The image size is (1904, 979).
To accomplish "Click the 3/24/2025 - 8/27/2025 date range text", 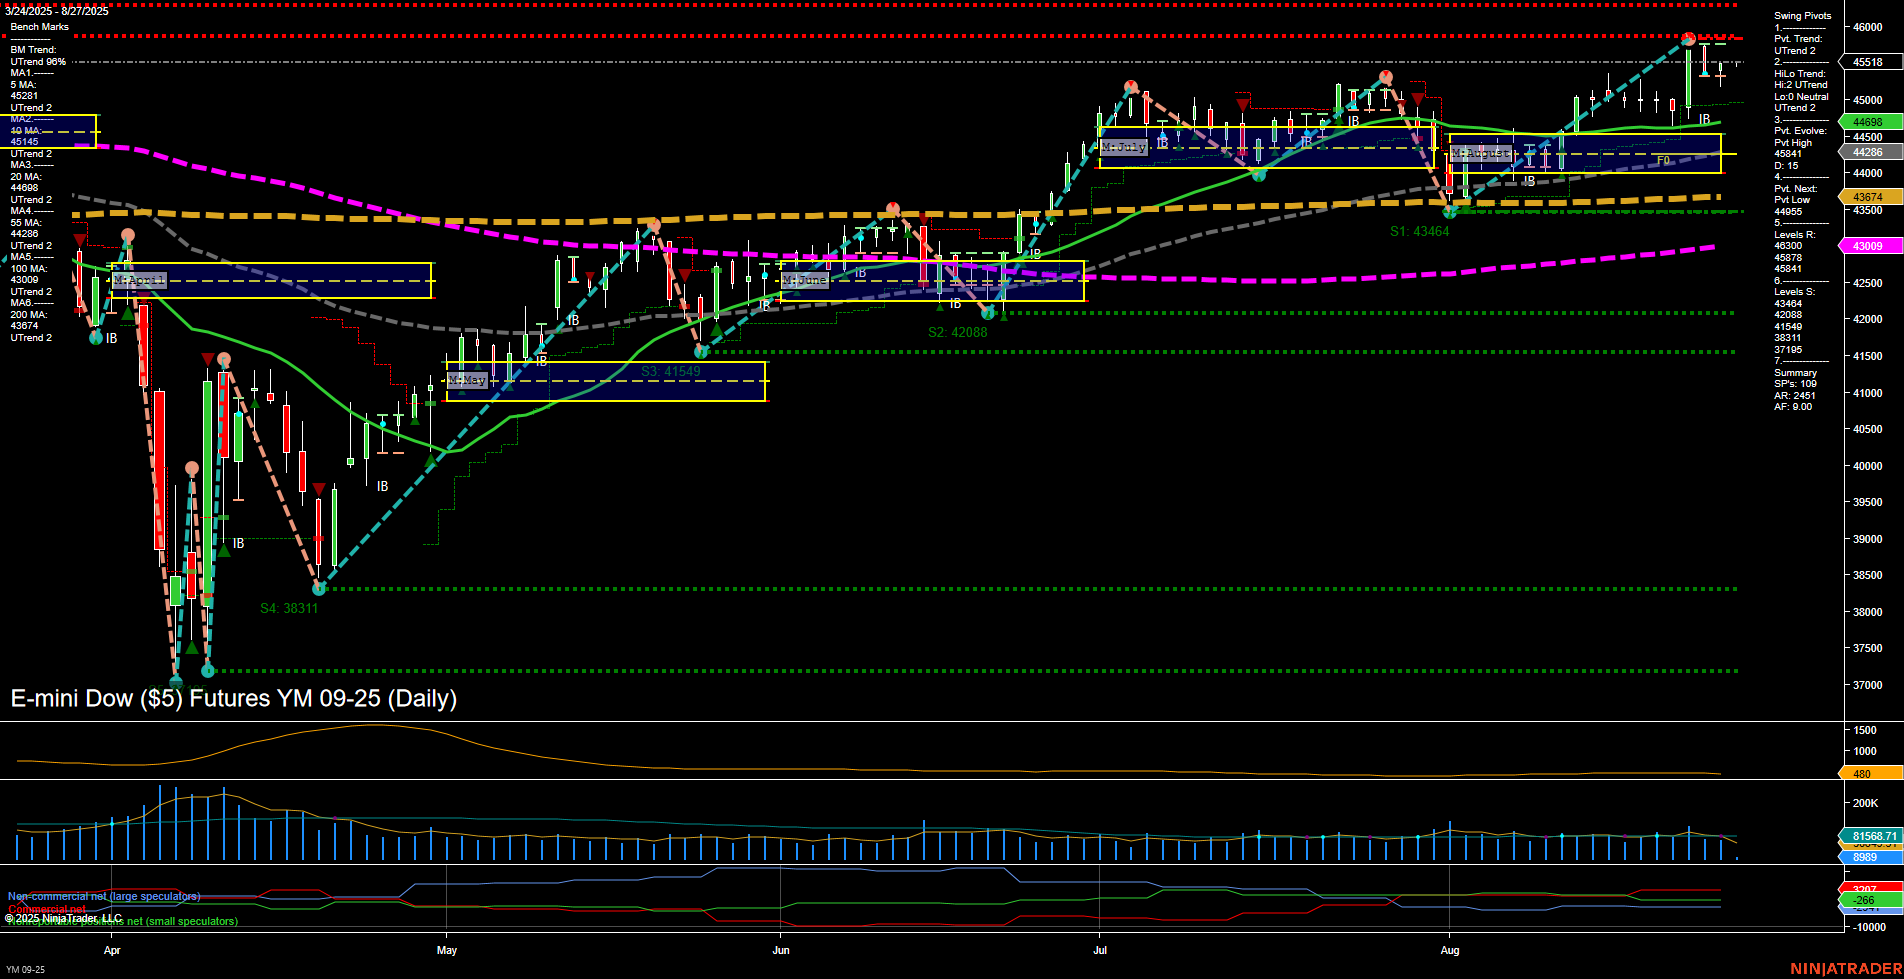I will click(x=57, y=11).
